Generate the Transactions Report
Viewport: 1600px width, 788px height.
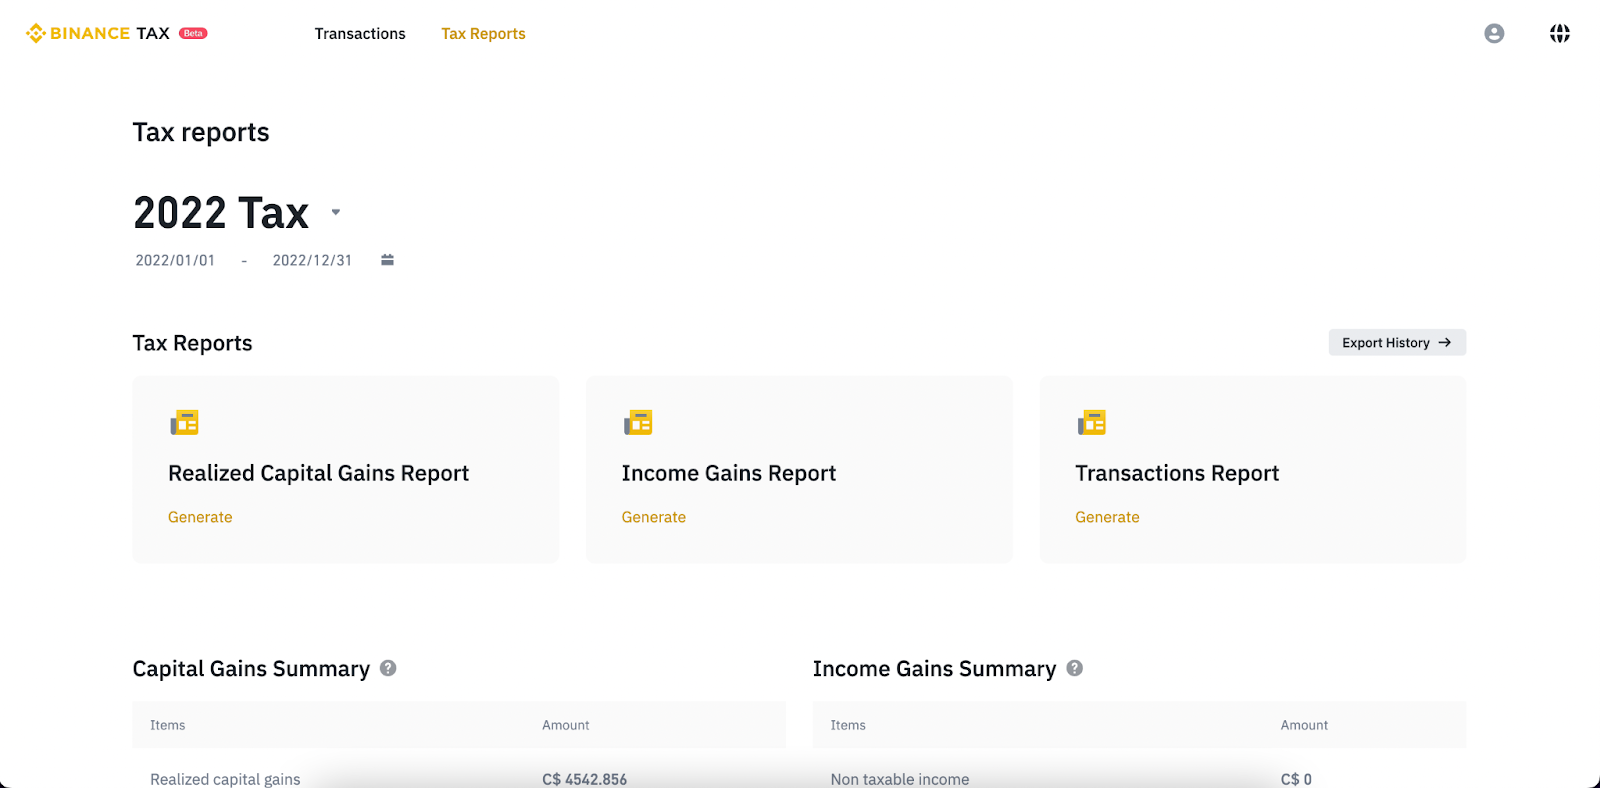pyautogui.click(x=1107, y=517)
